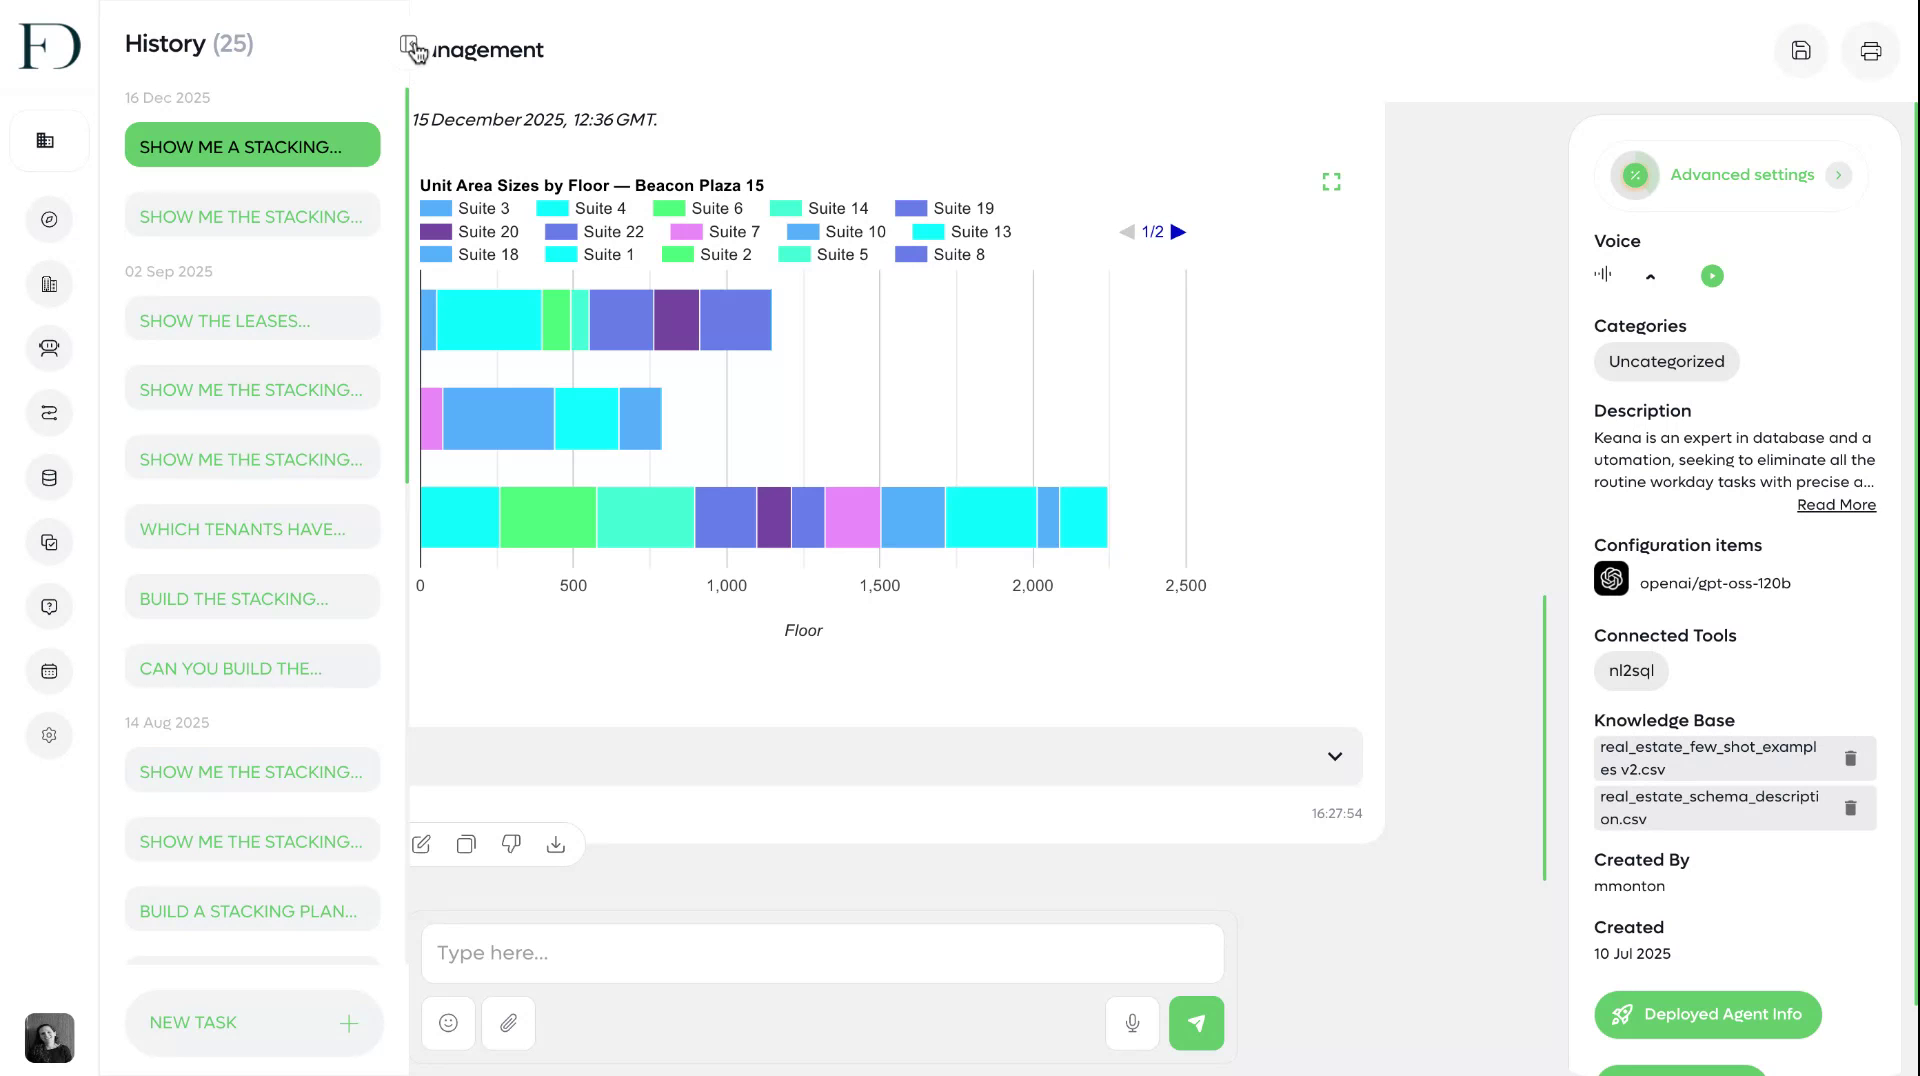The height and width of the screenshot is (1076, 1920).
Task: Click the user profile avatar
Action: pos(49,1038)
